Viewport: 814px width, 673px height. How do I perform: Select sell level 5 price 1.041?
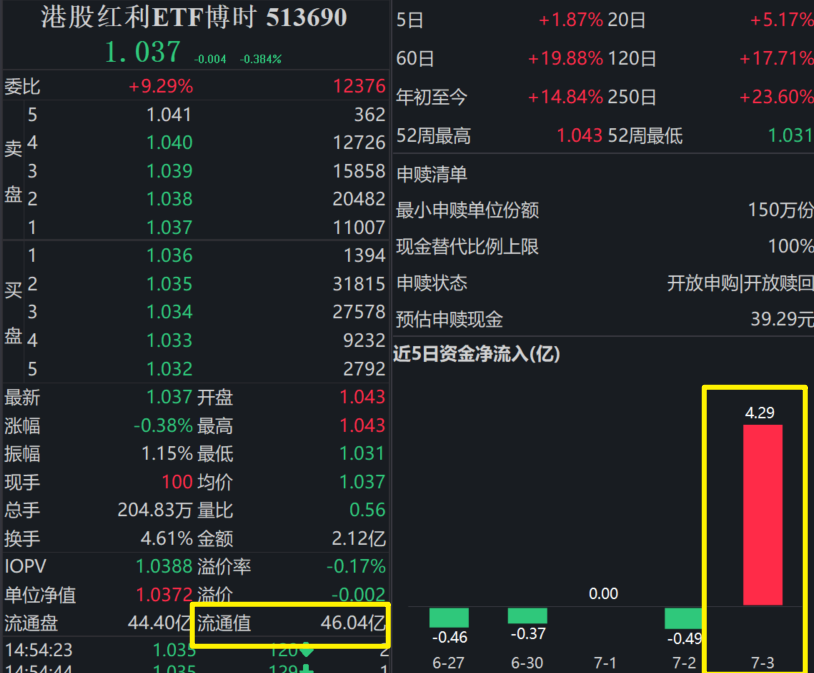coord(169,115)
